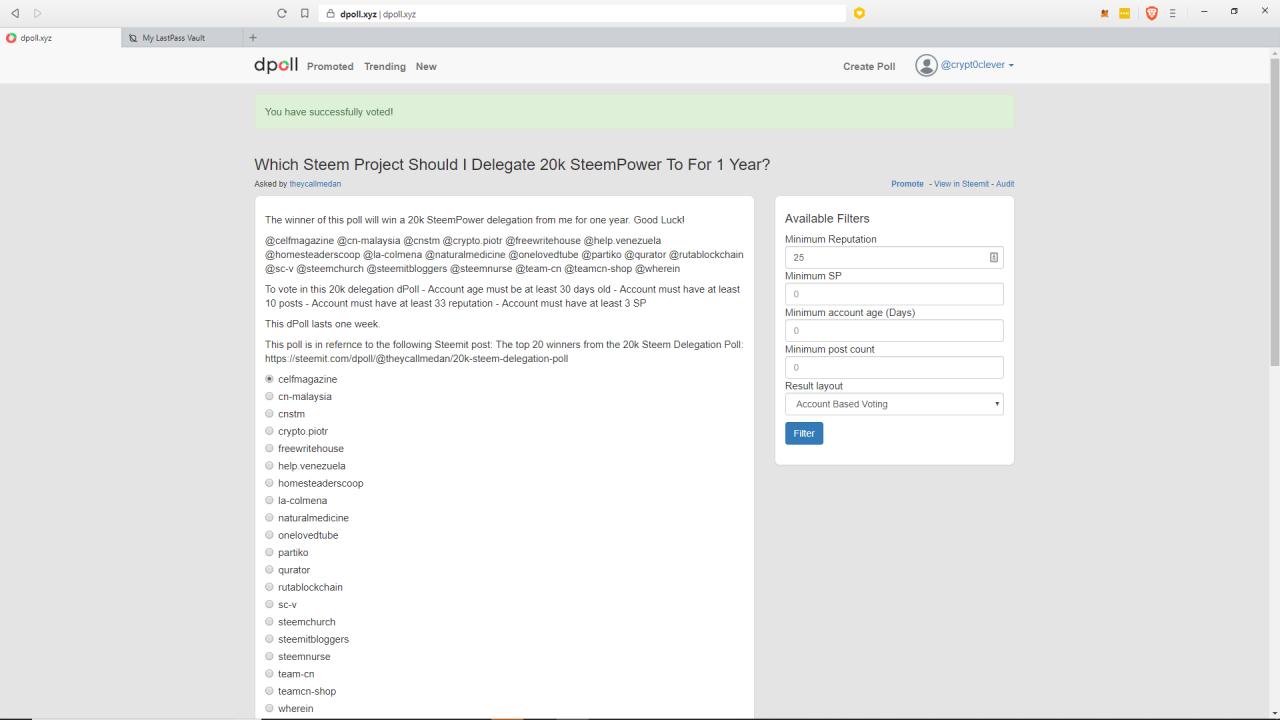Select the rutablockchain radio button
The height and width of the screenshot is (720, 1280).
[x=269, y=587]
